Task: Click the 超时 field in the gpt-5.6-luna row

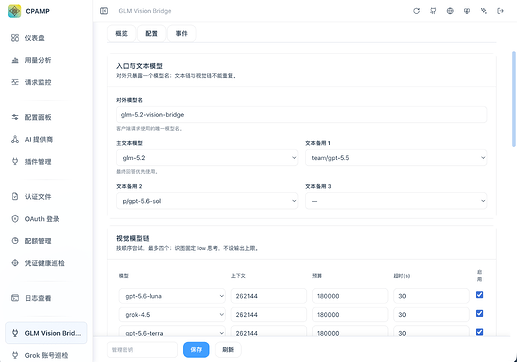Action: tap(431, 296)
